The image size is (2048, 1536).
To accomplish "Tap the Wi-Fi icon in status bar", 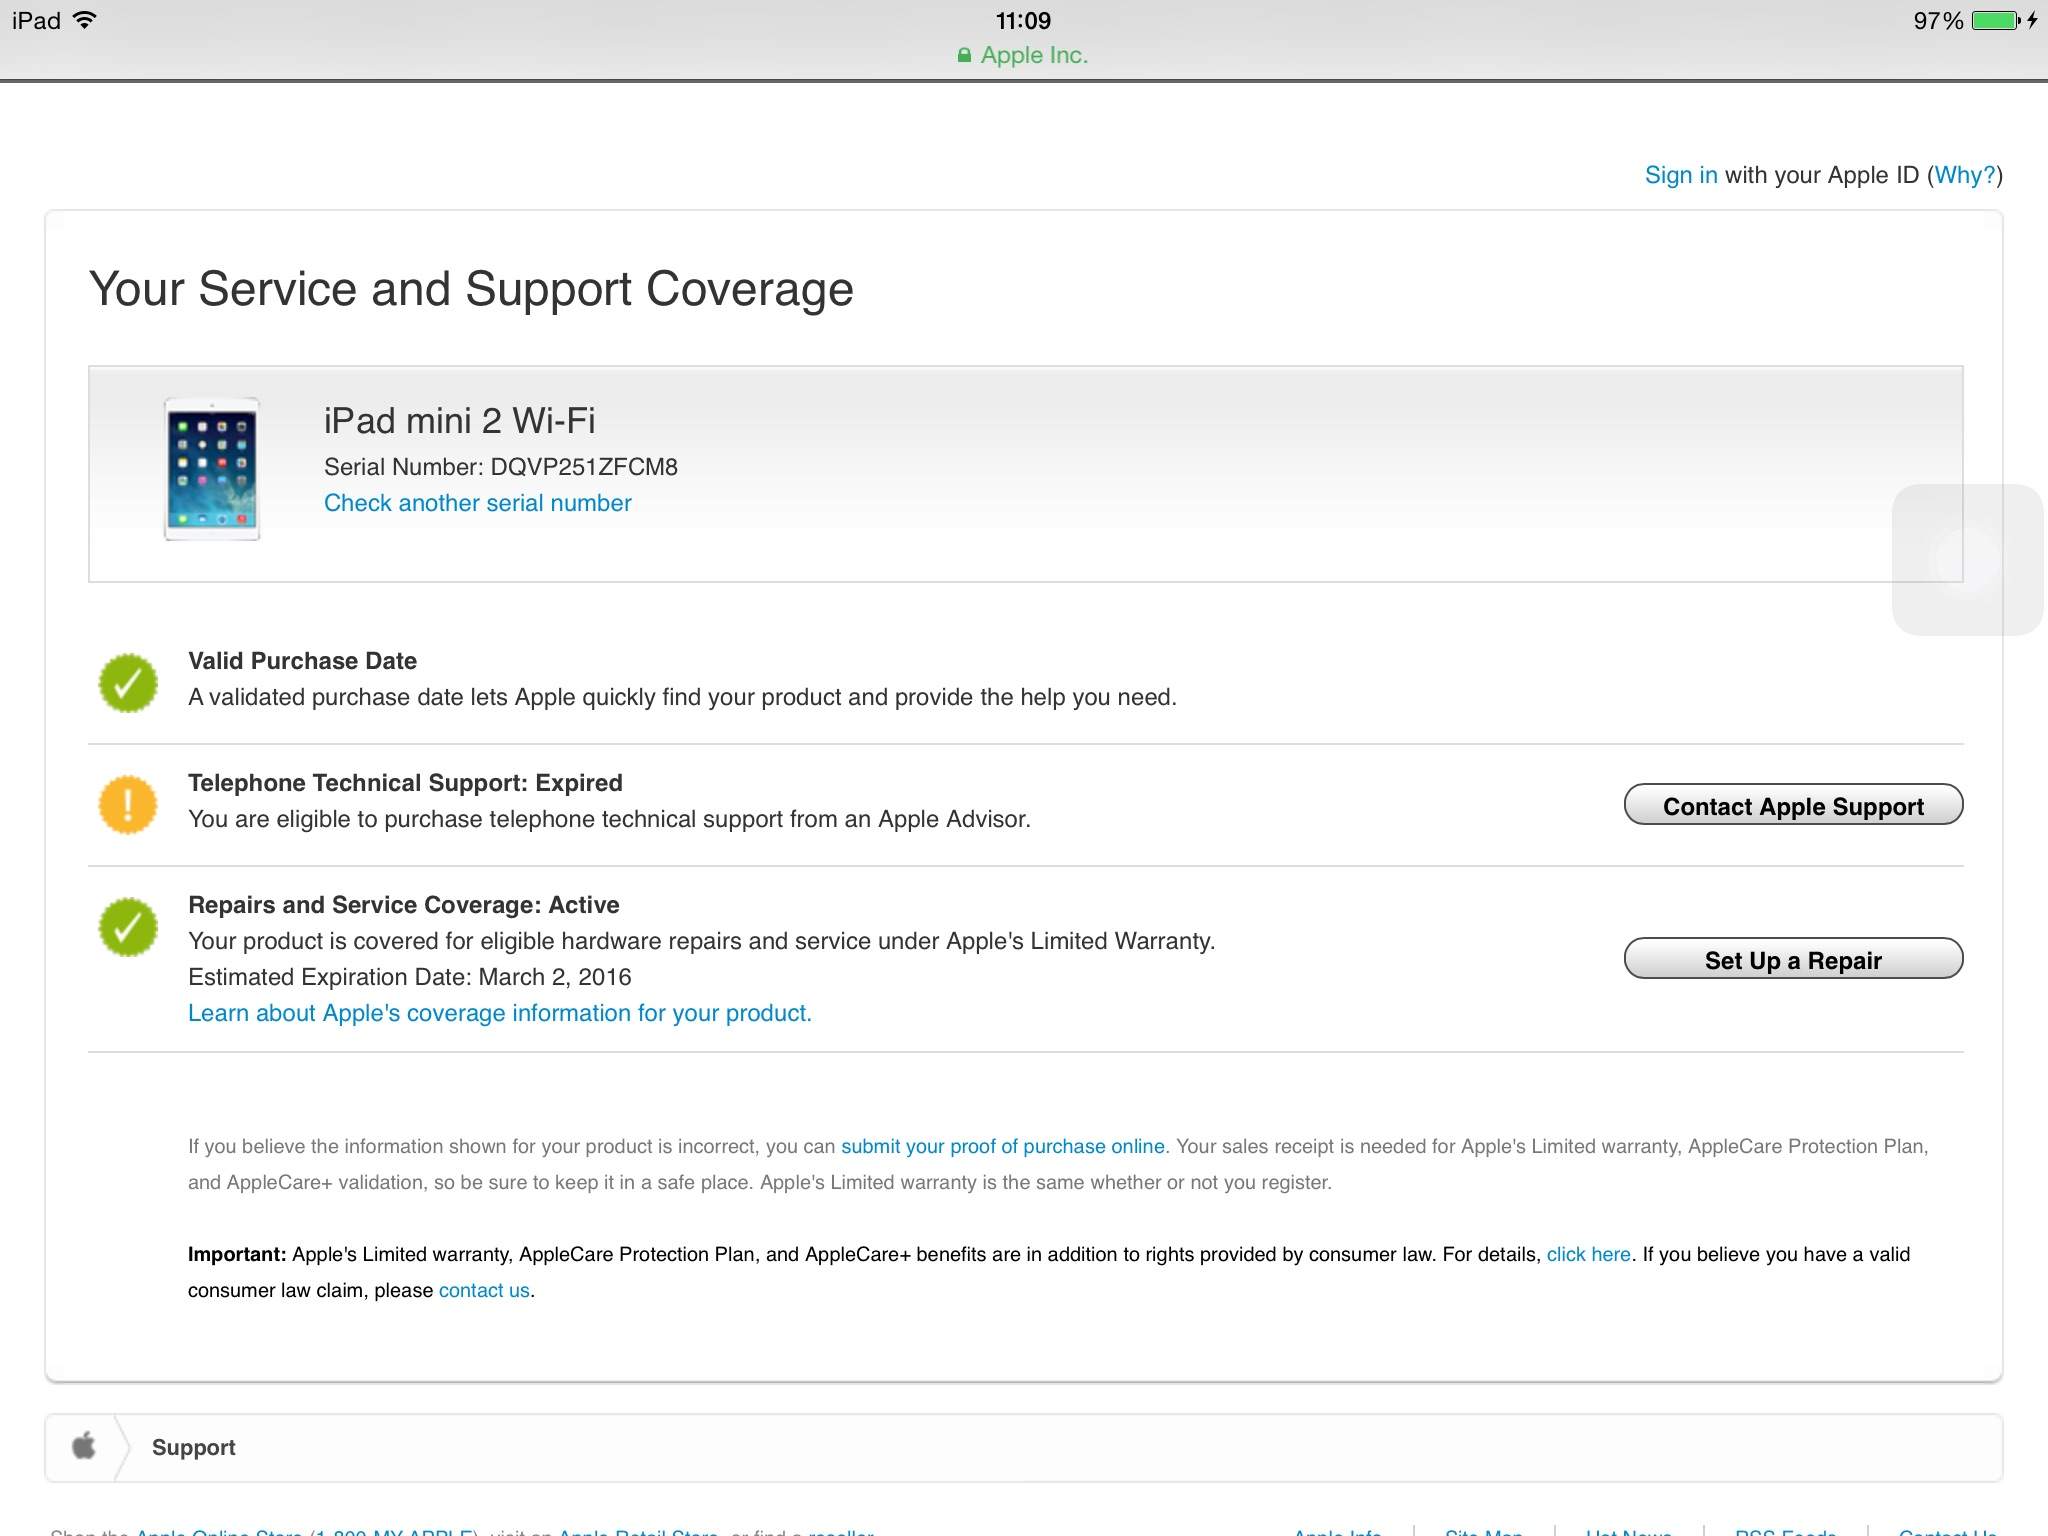I will point(86,20).
